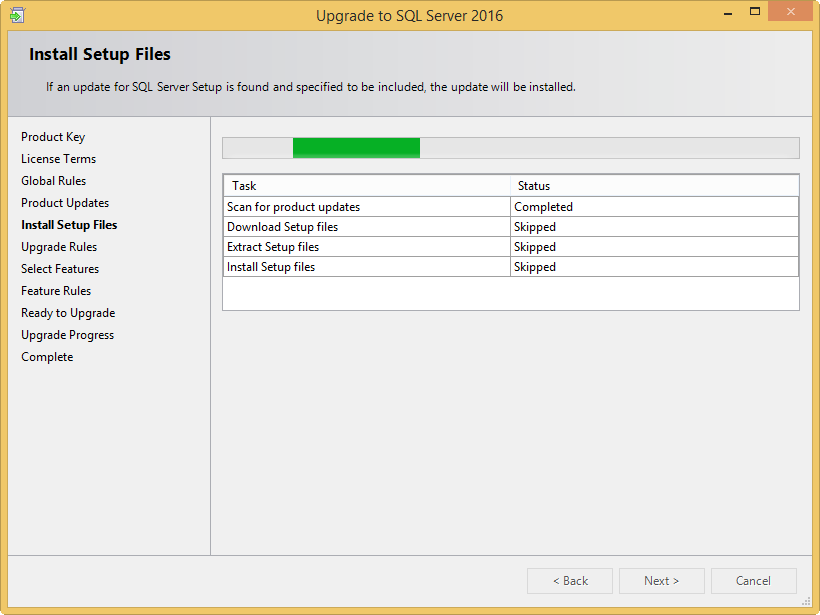
Task: Select the 'Install Setup files' task cell
Action: tap(367, 267)
